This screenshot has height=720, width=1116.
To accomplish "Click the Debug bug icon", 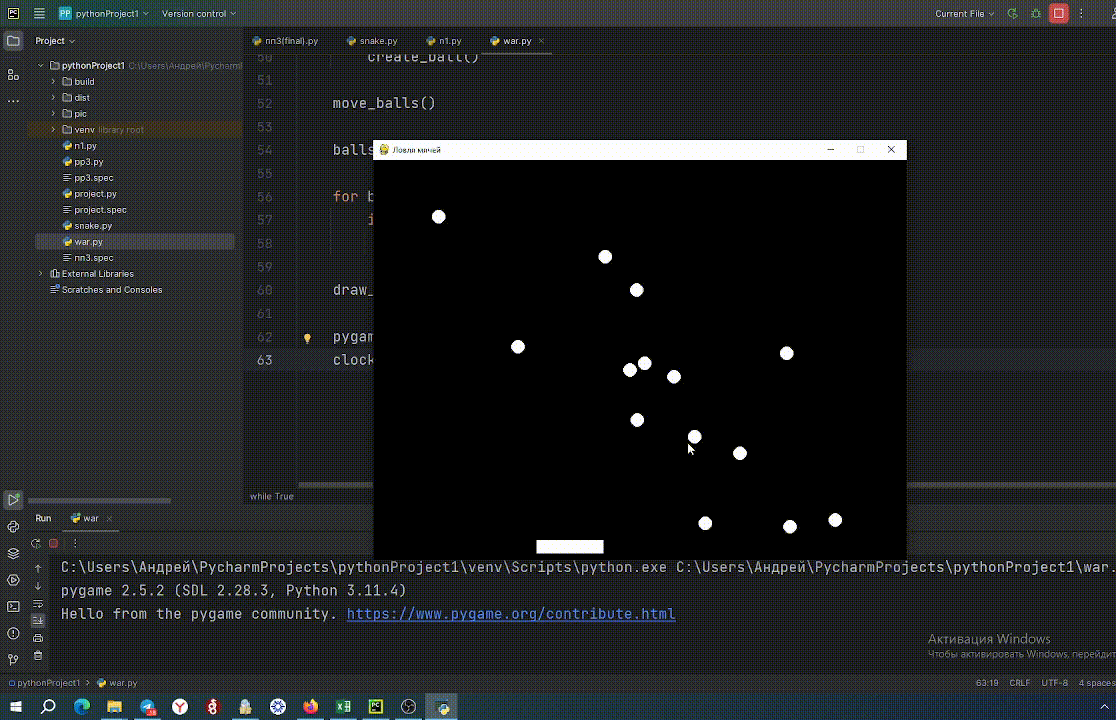I will pos(1035,14).
